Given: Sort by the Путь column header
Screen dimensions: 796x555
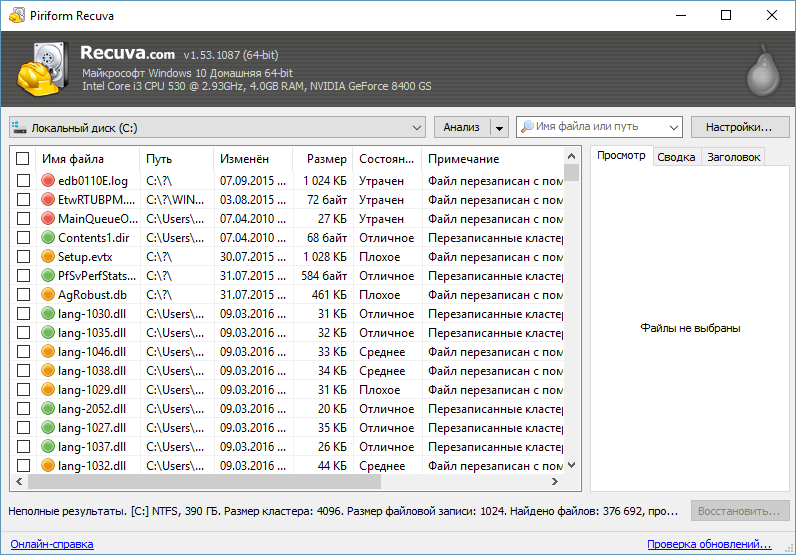Looking at the screenshot, I should pos(177,159).
